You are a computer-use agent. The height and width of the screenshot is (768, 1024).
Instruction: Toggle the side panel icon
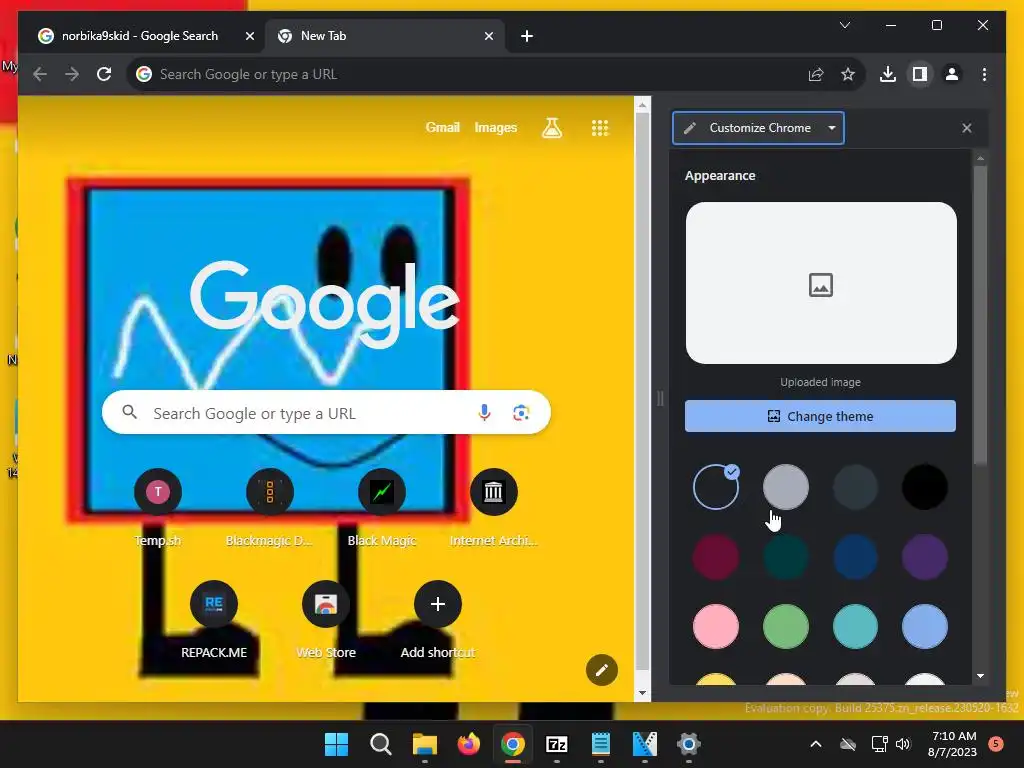tap(920, 74)
